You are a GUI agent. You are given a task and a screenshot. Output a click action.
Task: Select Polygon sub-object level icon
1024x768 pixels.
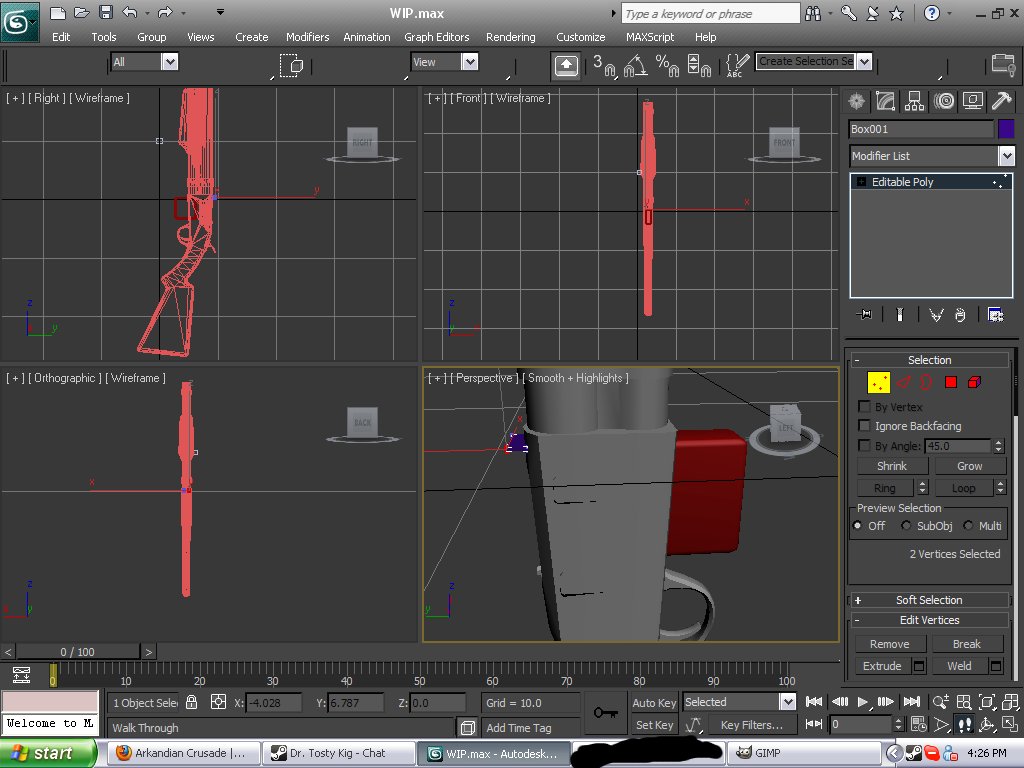click(x=950, y=382)
